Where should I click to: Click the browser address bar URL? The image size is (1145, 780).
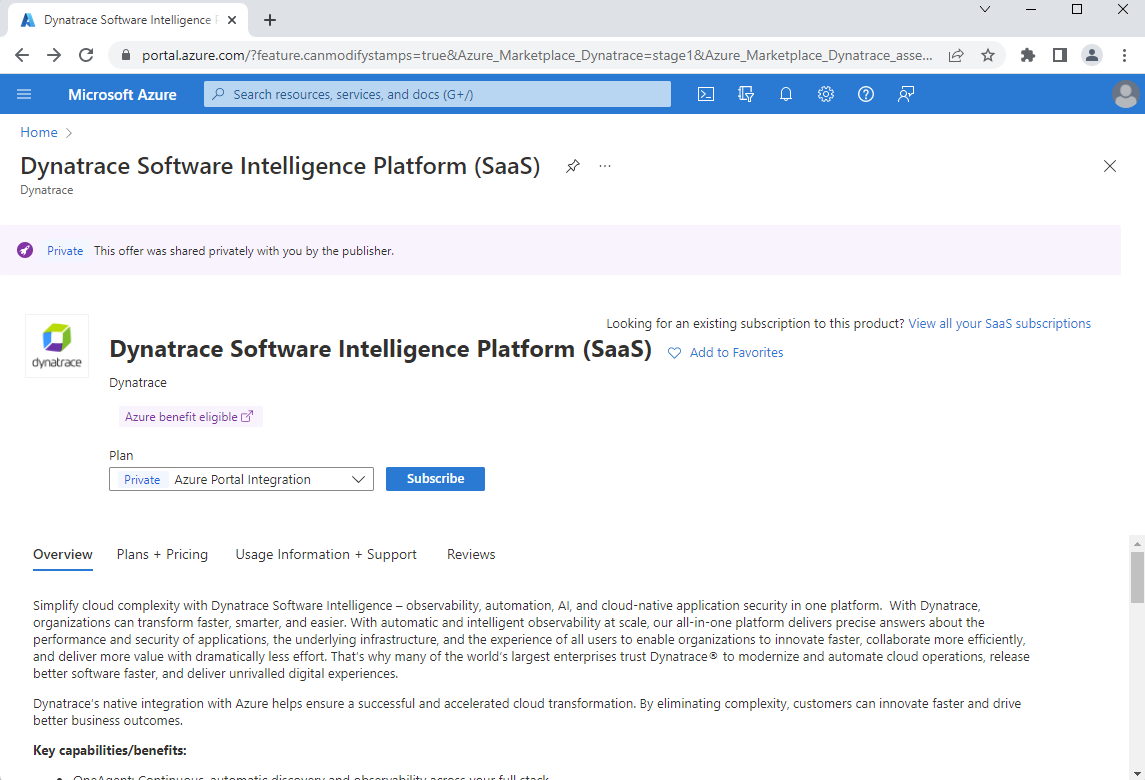click(x=537, y=56)
